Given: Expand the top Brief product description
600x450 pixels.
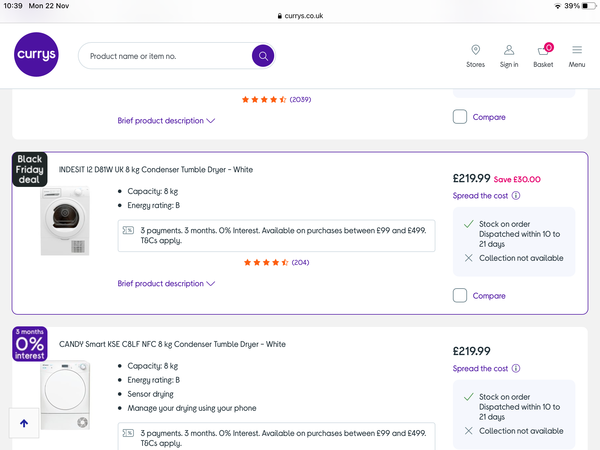Looking at the screenshot, I should tap(166, 121).
